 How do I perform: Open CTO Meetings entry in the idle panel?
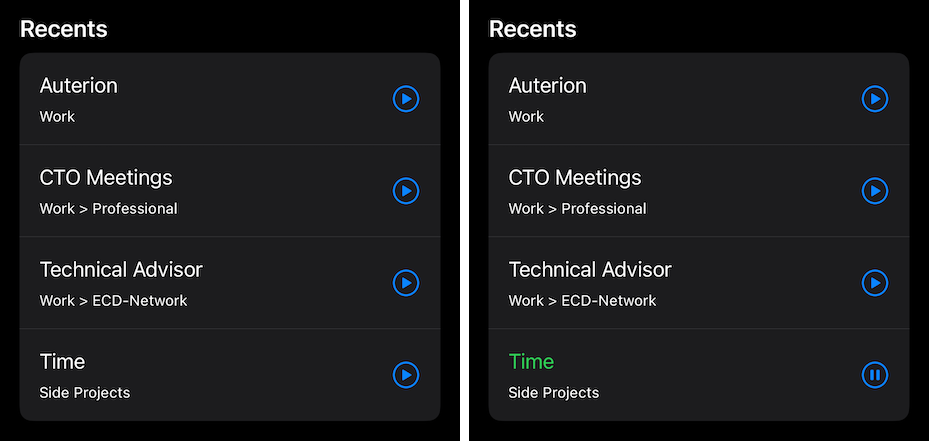[230, 191]
